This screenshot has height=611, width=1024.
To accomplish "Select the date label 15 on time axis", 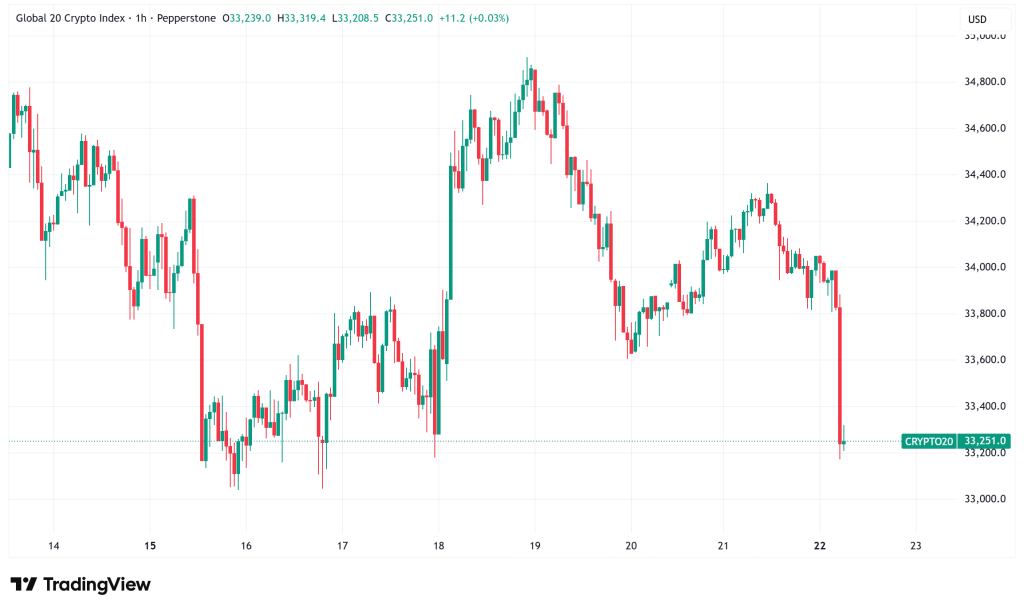I will click(x=150, y=545).
